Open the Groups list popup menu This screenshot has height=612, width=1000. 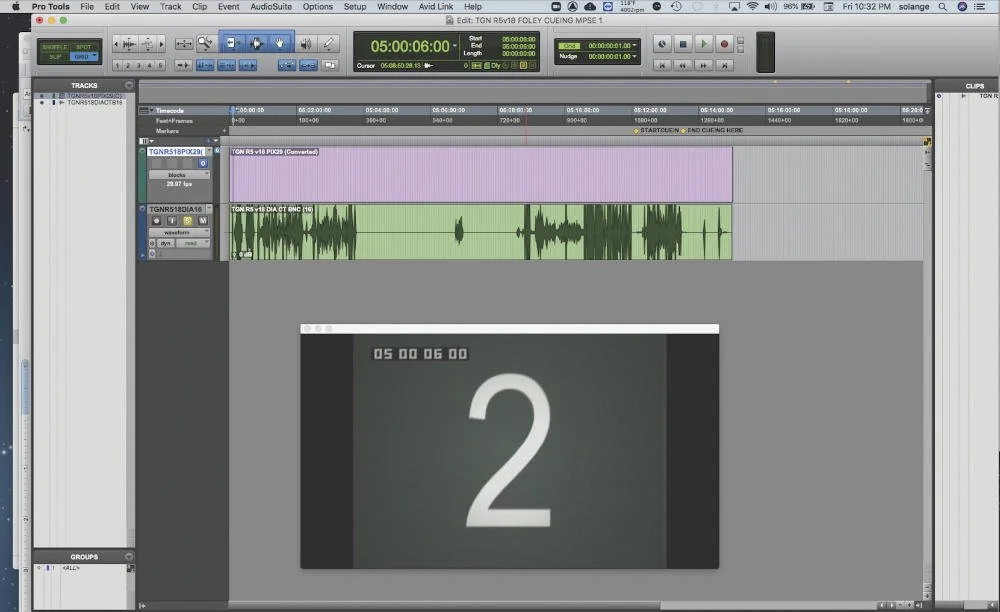point(128,557)
